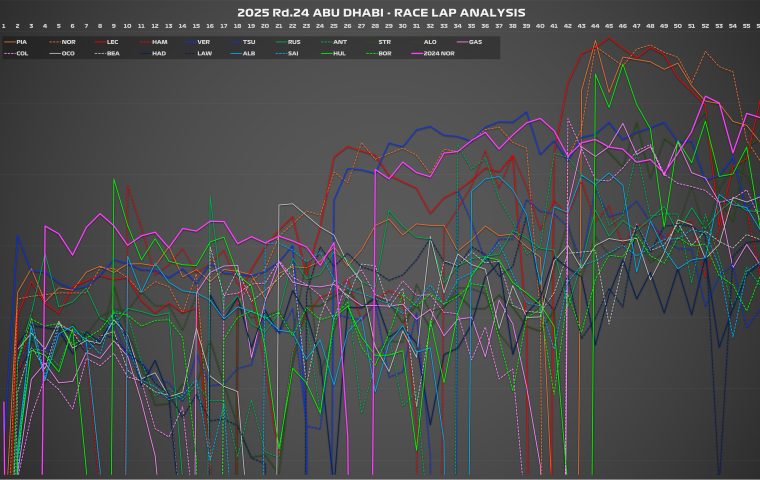Click the OCO legend label

(68, 53)
